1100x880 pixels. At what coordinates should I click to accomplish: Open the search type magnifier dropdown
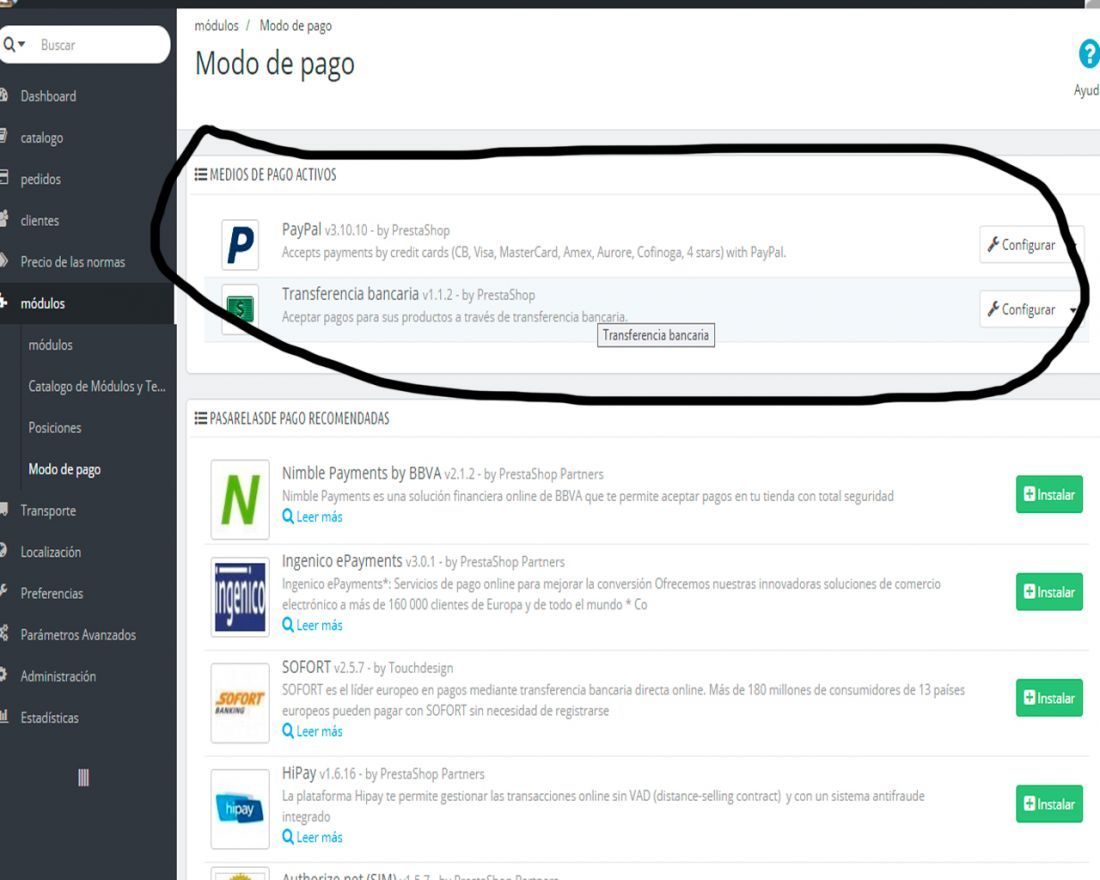click(x=13, y=45)
